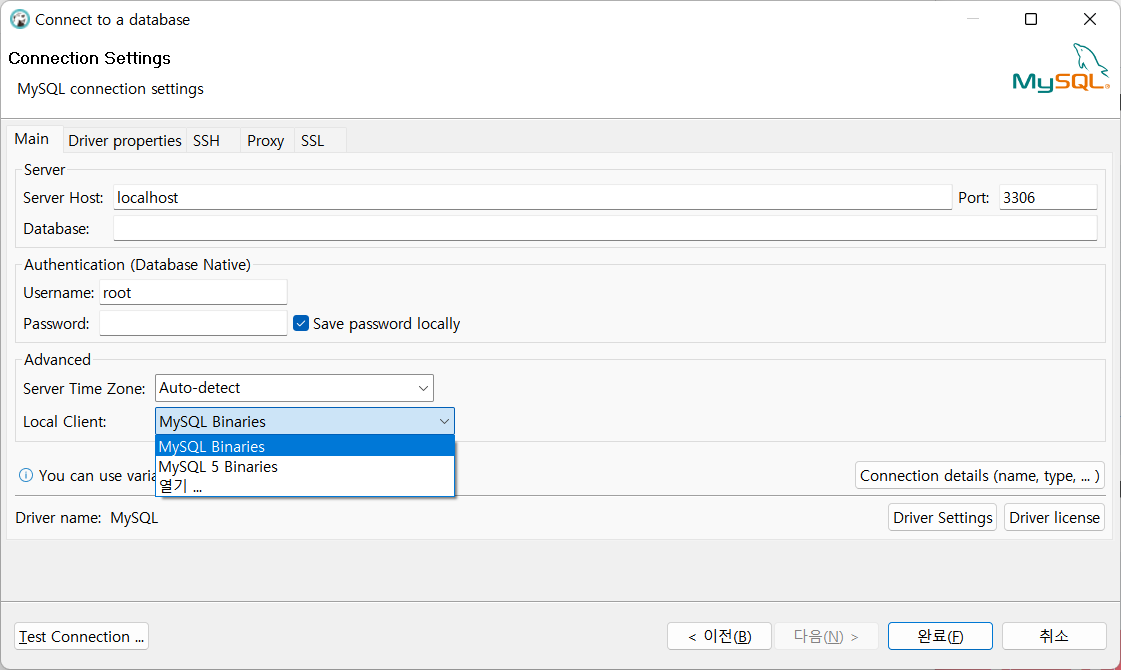The height and width of the screenshot is (670, 1121).
Task: Click the DBeaver icon in title bar
Action: coord(19,19)
